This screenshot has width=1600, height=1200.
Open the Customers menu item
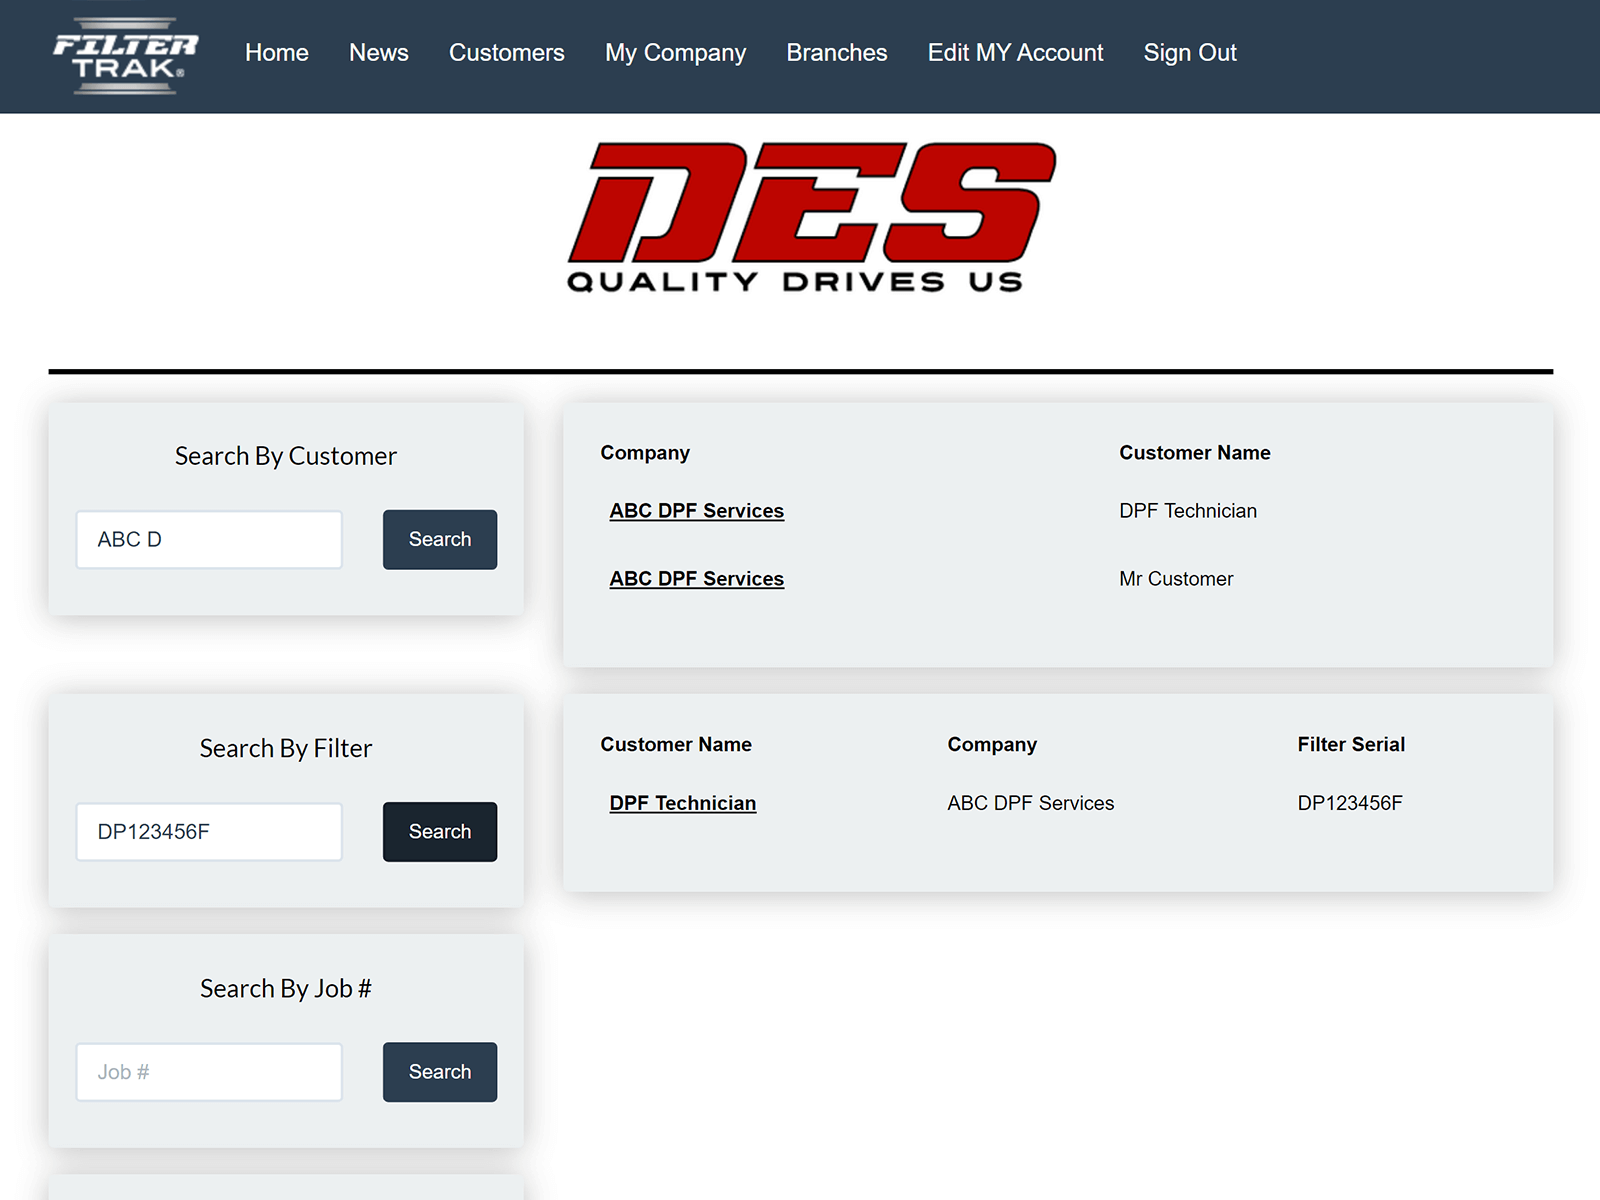(507, 53)
